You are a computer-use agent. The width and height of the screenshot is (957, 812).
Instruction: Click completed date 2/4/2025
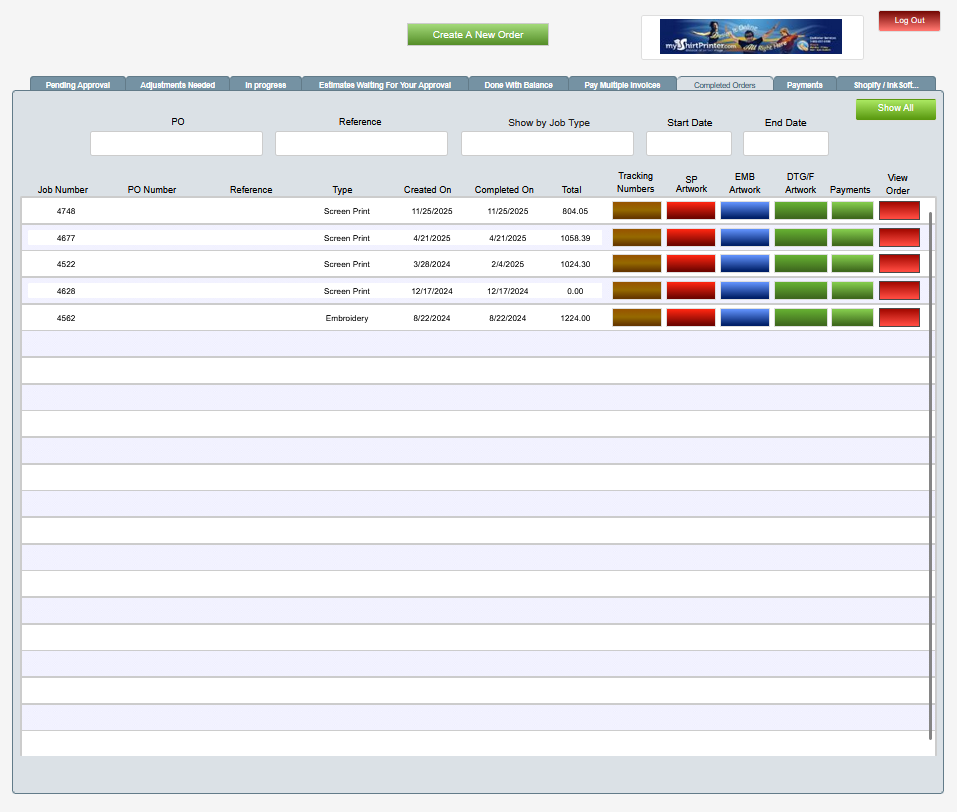tap(508, 264)
